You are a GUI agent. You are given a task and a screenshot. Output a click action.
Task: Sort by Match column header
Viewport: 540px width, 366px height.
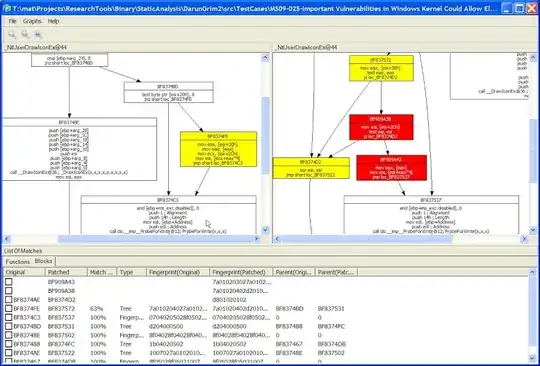pyautogui.click(x=102, y=272)
